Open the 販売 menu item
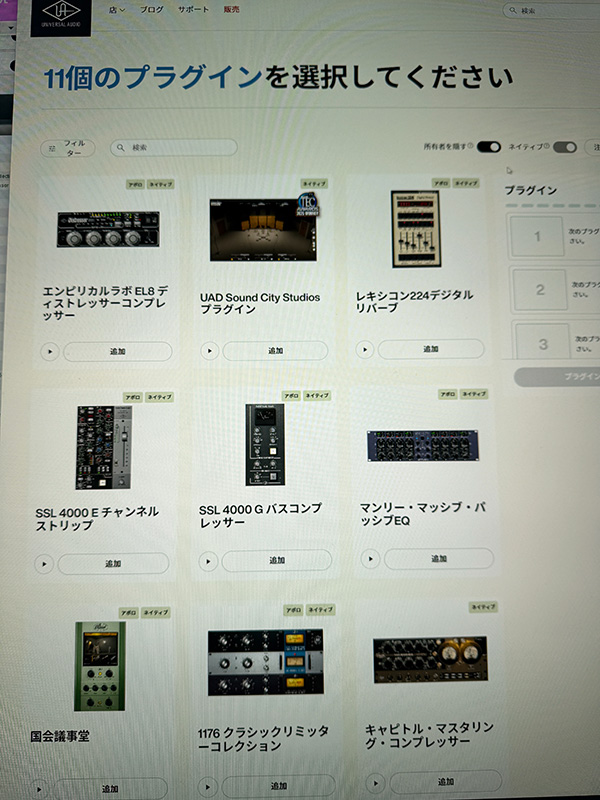The width and height of the screenshot is (600, 800). pyautogui.click(x=231, y=10)
